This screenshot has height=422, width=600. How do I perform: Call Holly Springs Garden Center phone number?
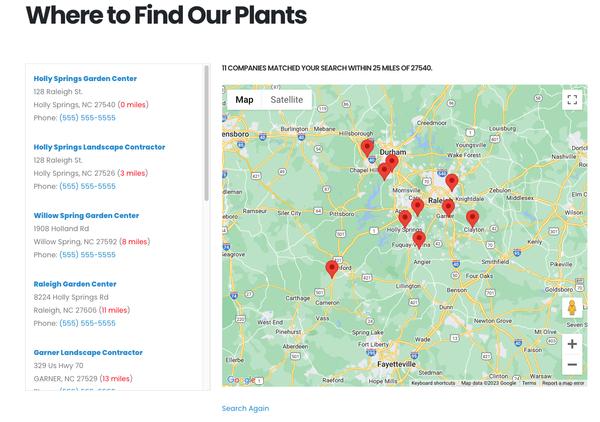[x=87, y=118]
